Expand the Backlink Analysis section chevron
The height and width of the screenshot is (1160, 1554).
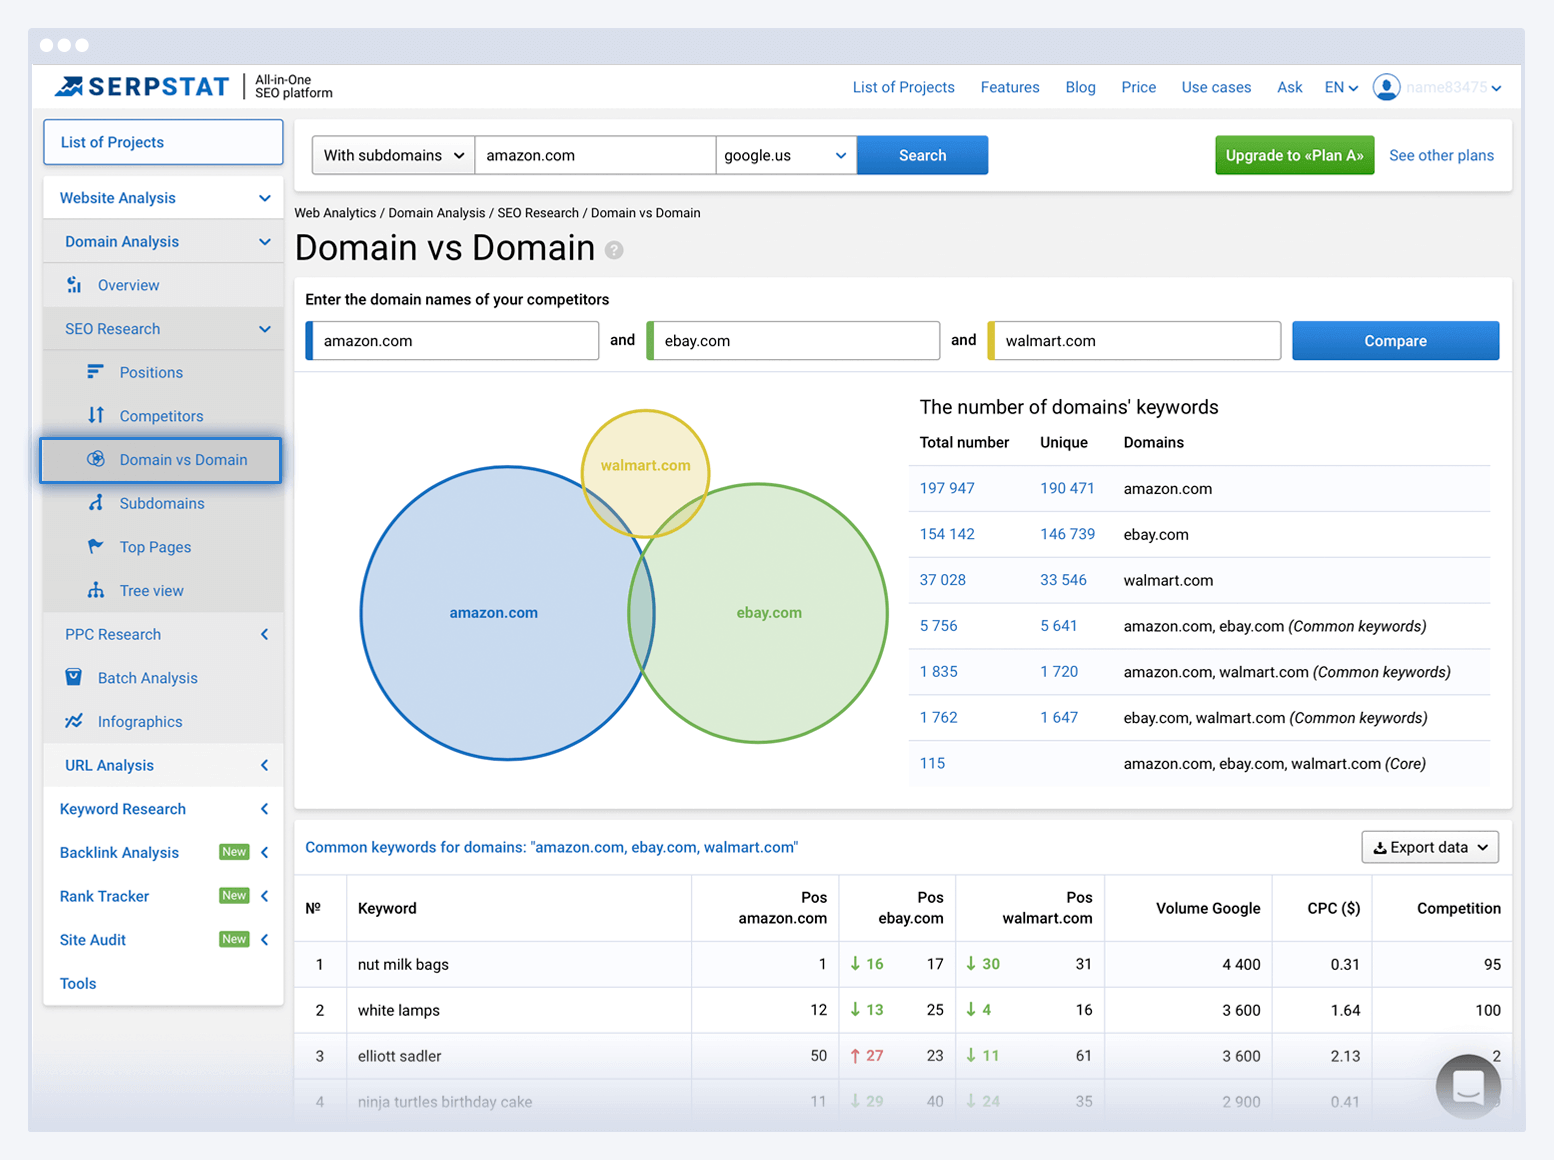(x=264, y=852)
